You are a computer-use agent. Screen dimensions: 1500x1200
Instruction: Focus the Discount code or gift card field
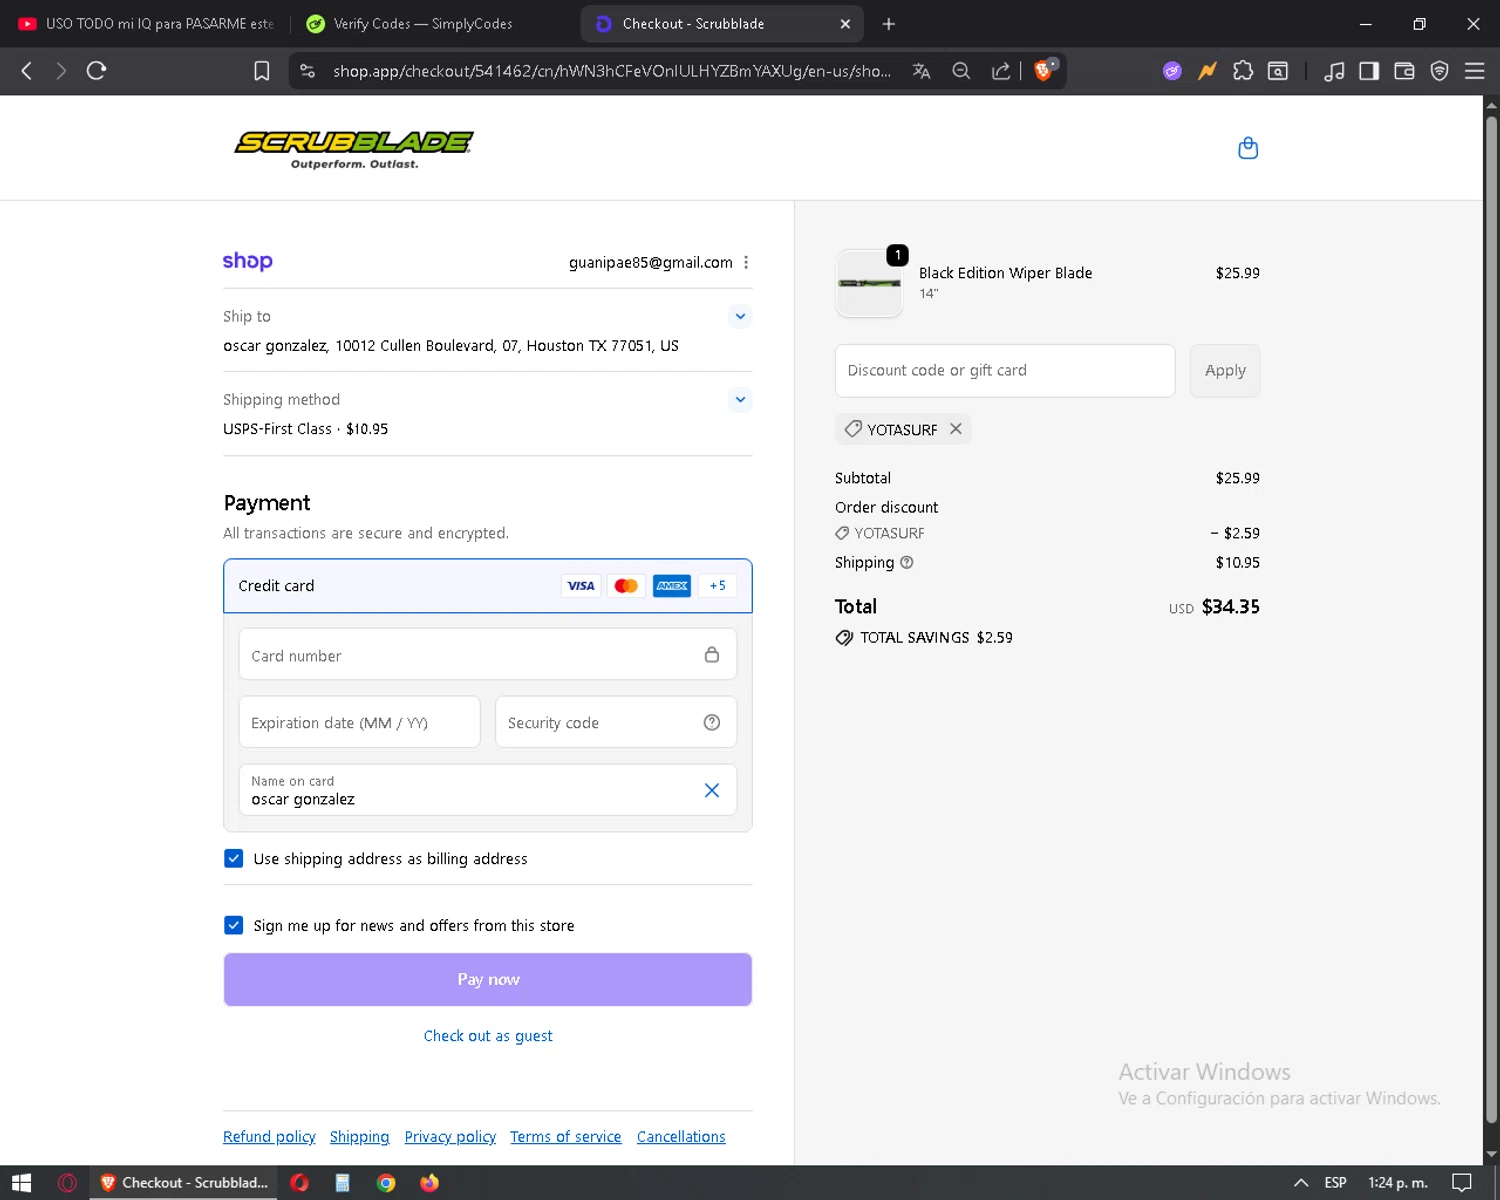pyautogui.click(x=1005, y=370)
